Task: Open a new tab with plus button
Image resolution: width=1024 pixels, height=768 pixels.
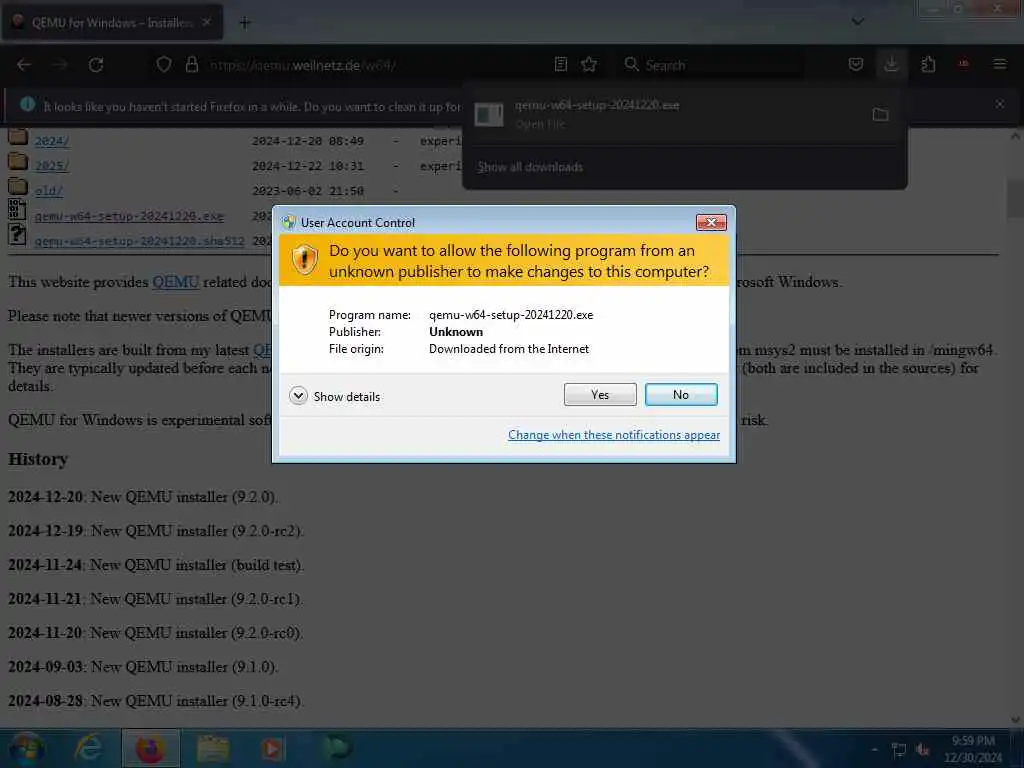Action: click(x=245, y=23)
